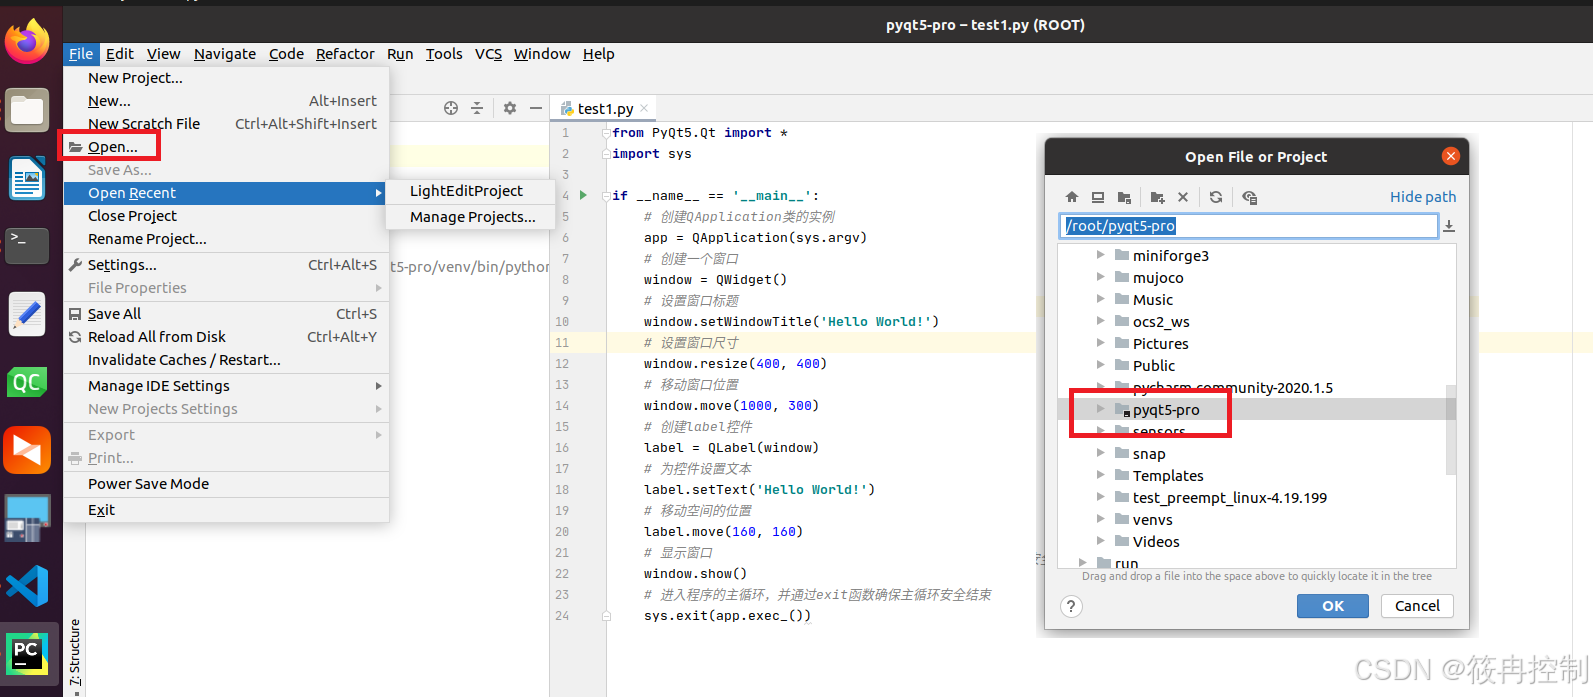Image resolution: width=1593 pixels, height=697 pixels.
Task: Select New Scratch File menu entry
Action: click(226, 124)
